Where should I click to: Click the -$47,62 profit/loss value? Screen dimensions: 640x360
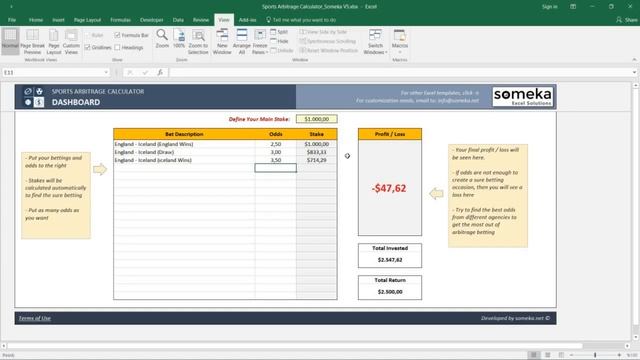tap(389, 188)
